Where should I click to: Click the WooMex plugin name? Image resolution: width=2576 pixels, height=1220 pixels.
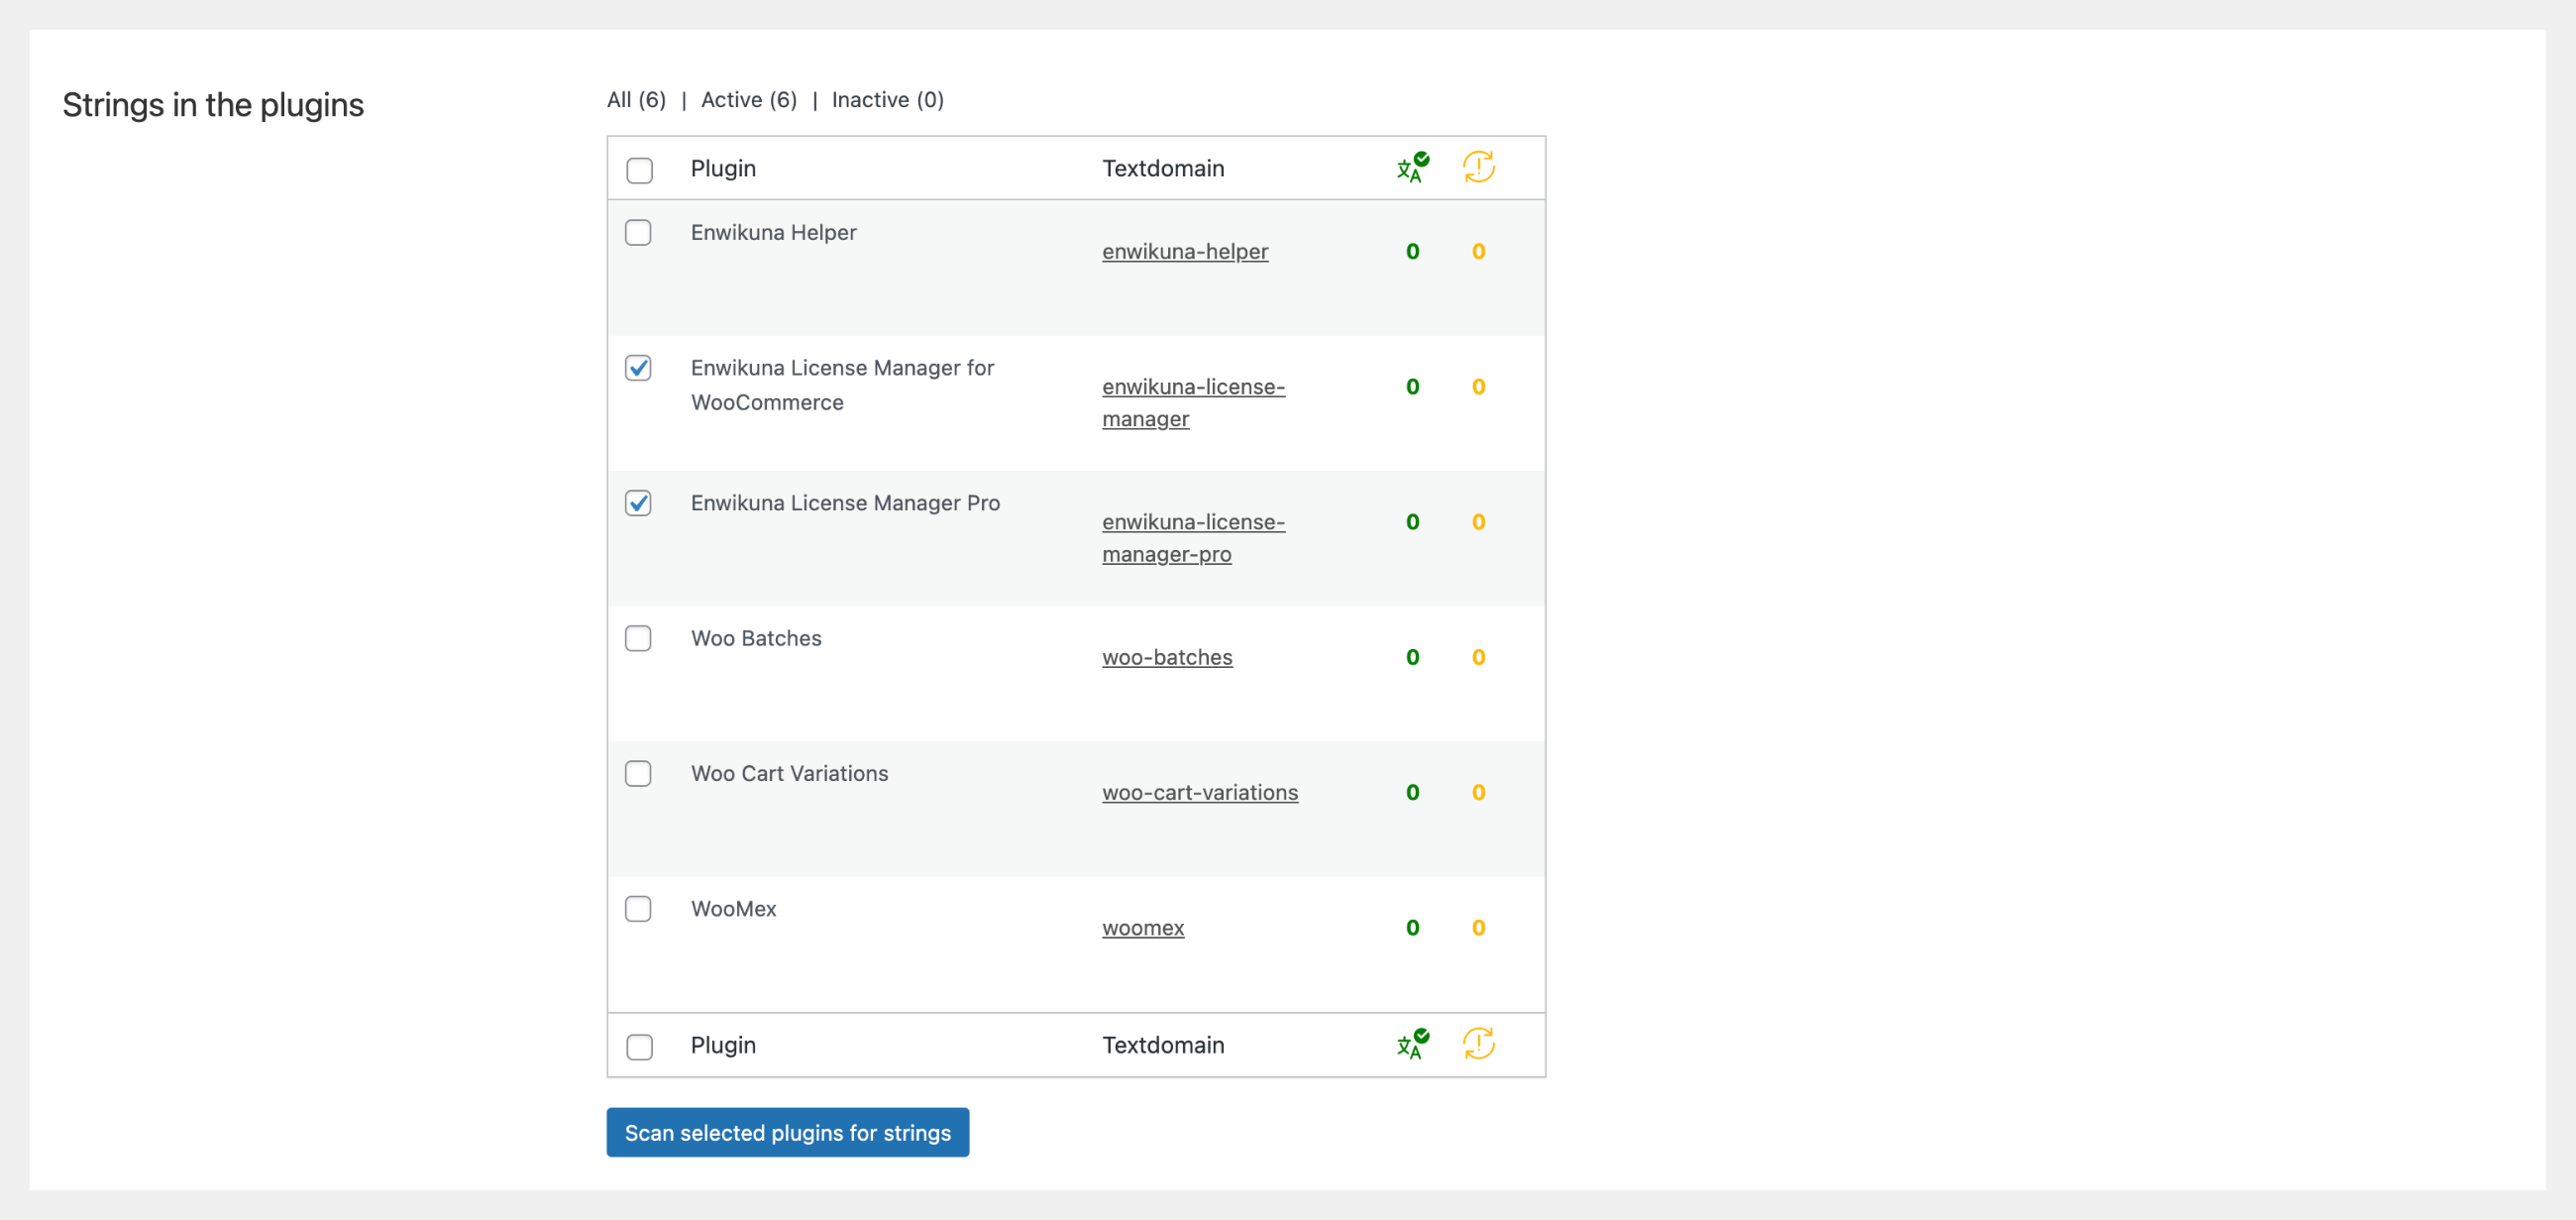pyautogui.click(x=733, y=908)
